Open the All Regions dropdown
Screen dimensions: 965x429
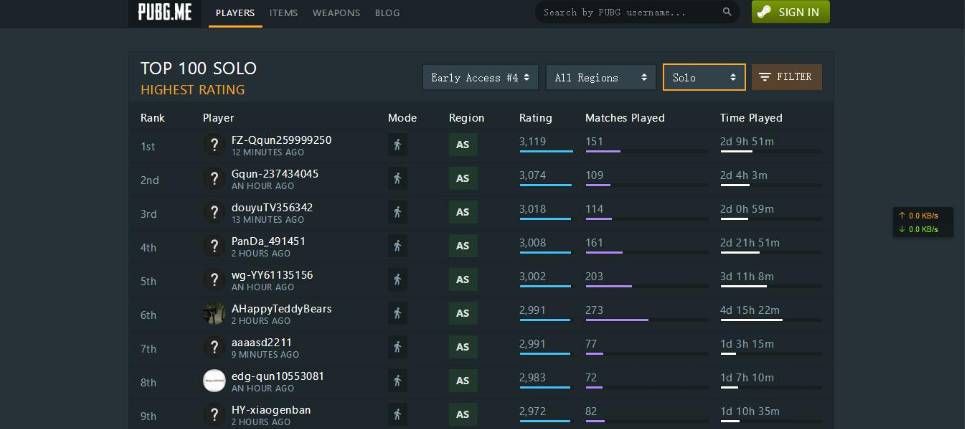click(x=601, y=78)
